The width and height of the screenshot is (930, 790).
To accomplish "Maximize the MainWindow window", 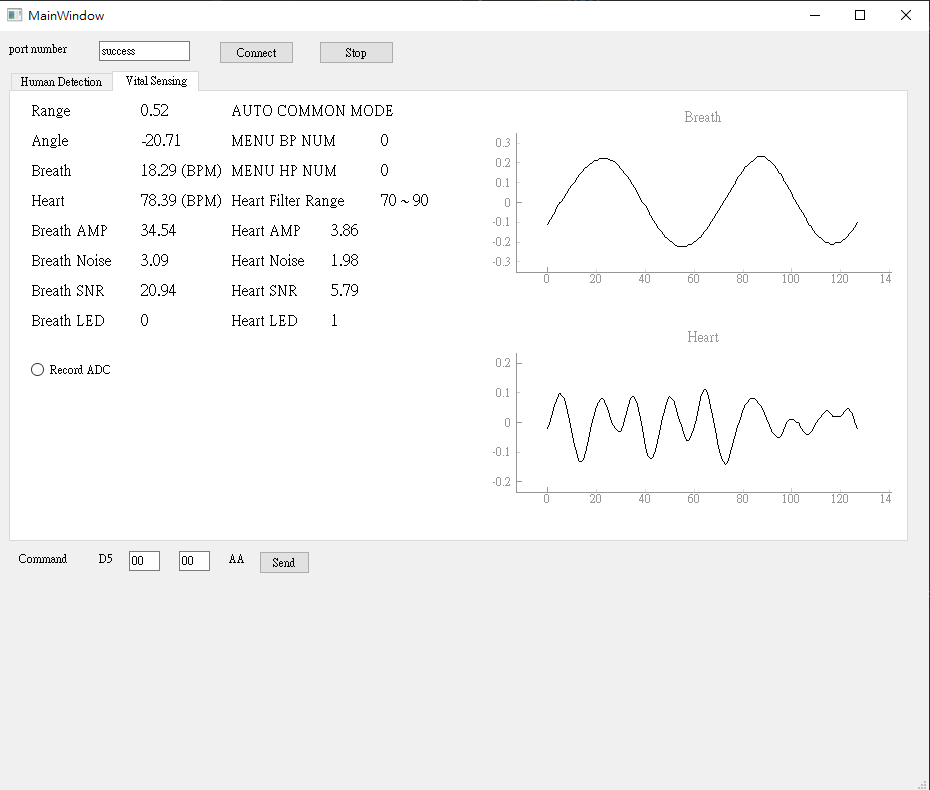I will (x=860, y=15).
